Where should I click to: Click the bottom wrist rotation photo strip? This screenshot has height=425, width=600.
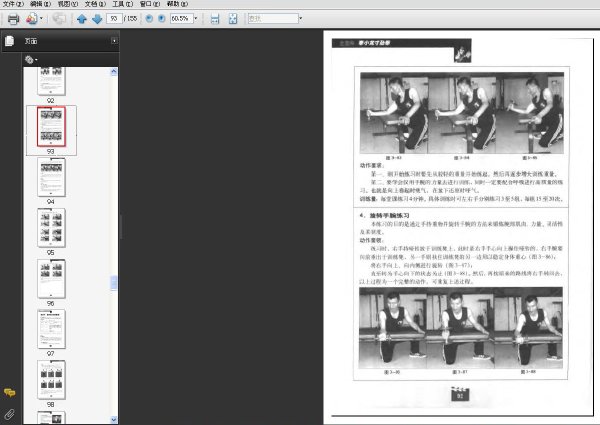461,328
